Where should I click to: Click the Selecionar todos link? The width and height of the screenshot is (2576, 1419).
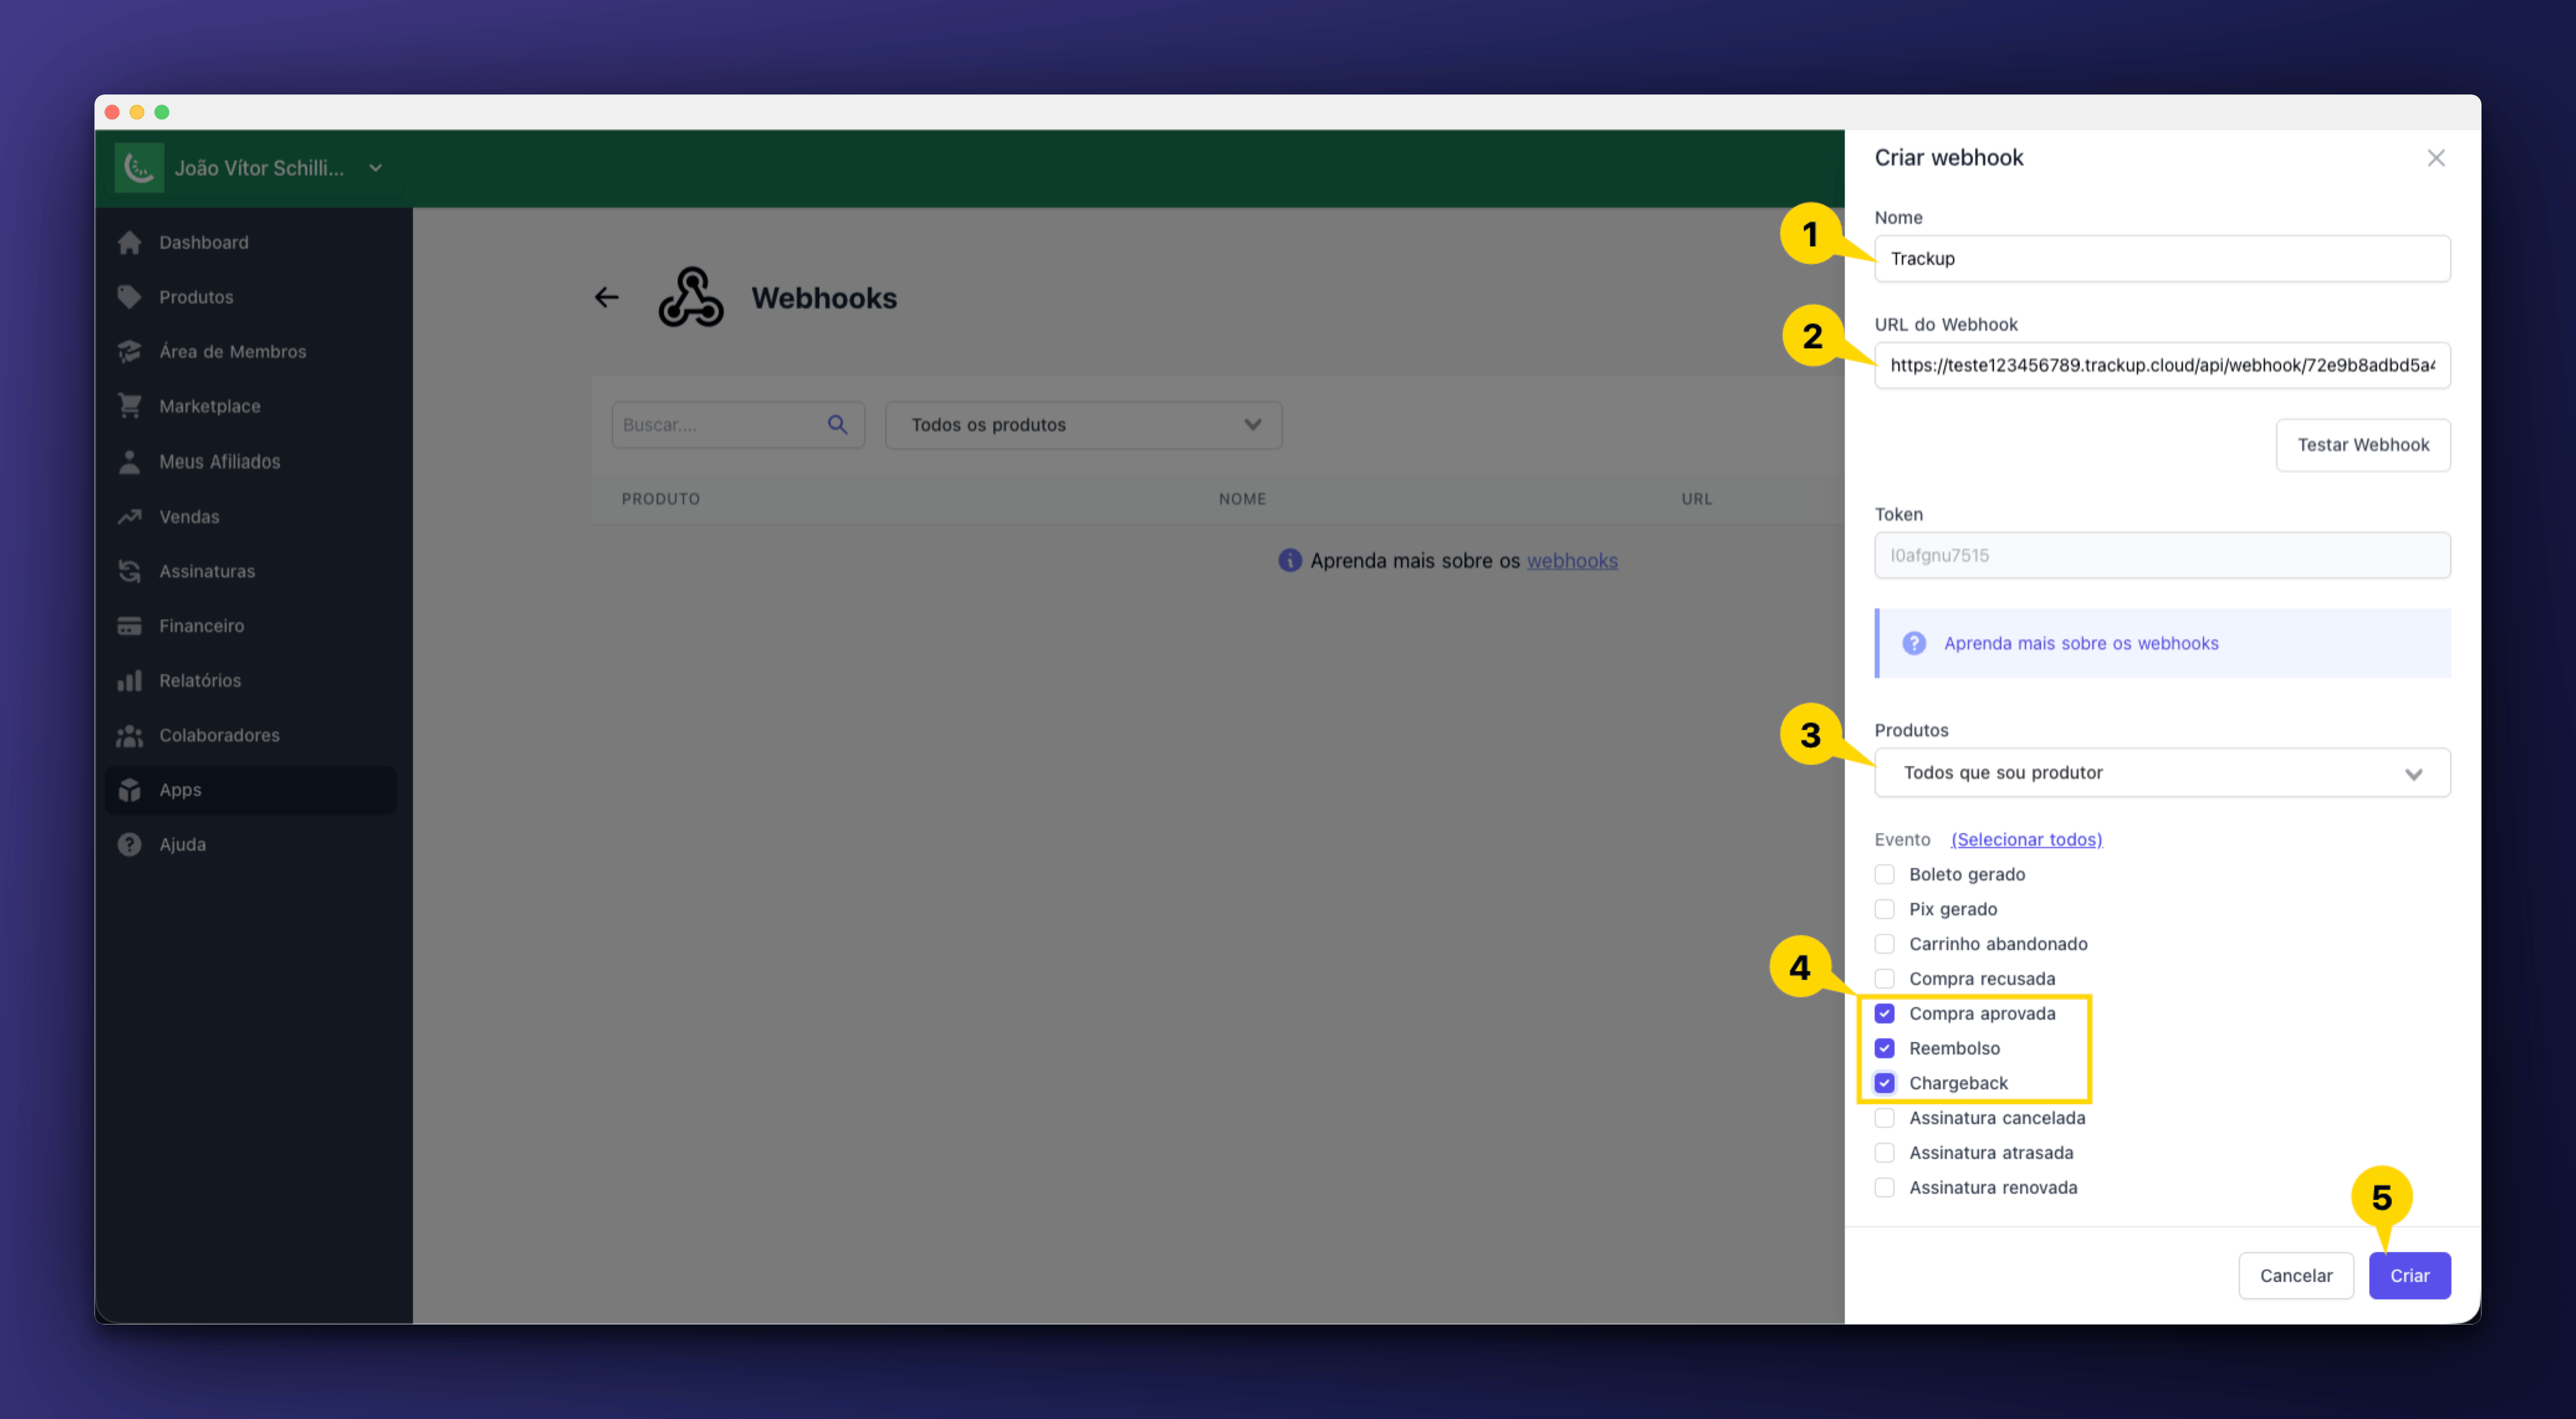[x=2026, y=839]
